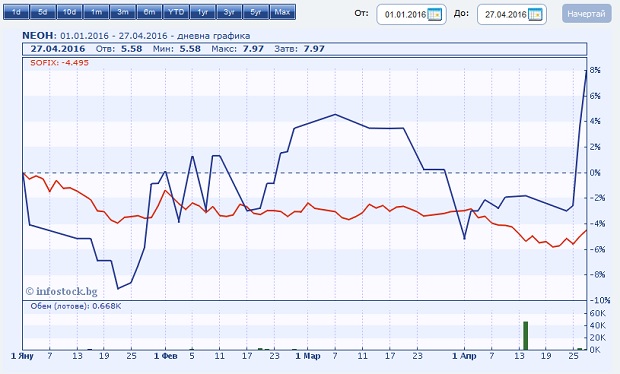
Task: Switch chart to 1m range
Action: coord(96,12)
